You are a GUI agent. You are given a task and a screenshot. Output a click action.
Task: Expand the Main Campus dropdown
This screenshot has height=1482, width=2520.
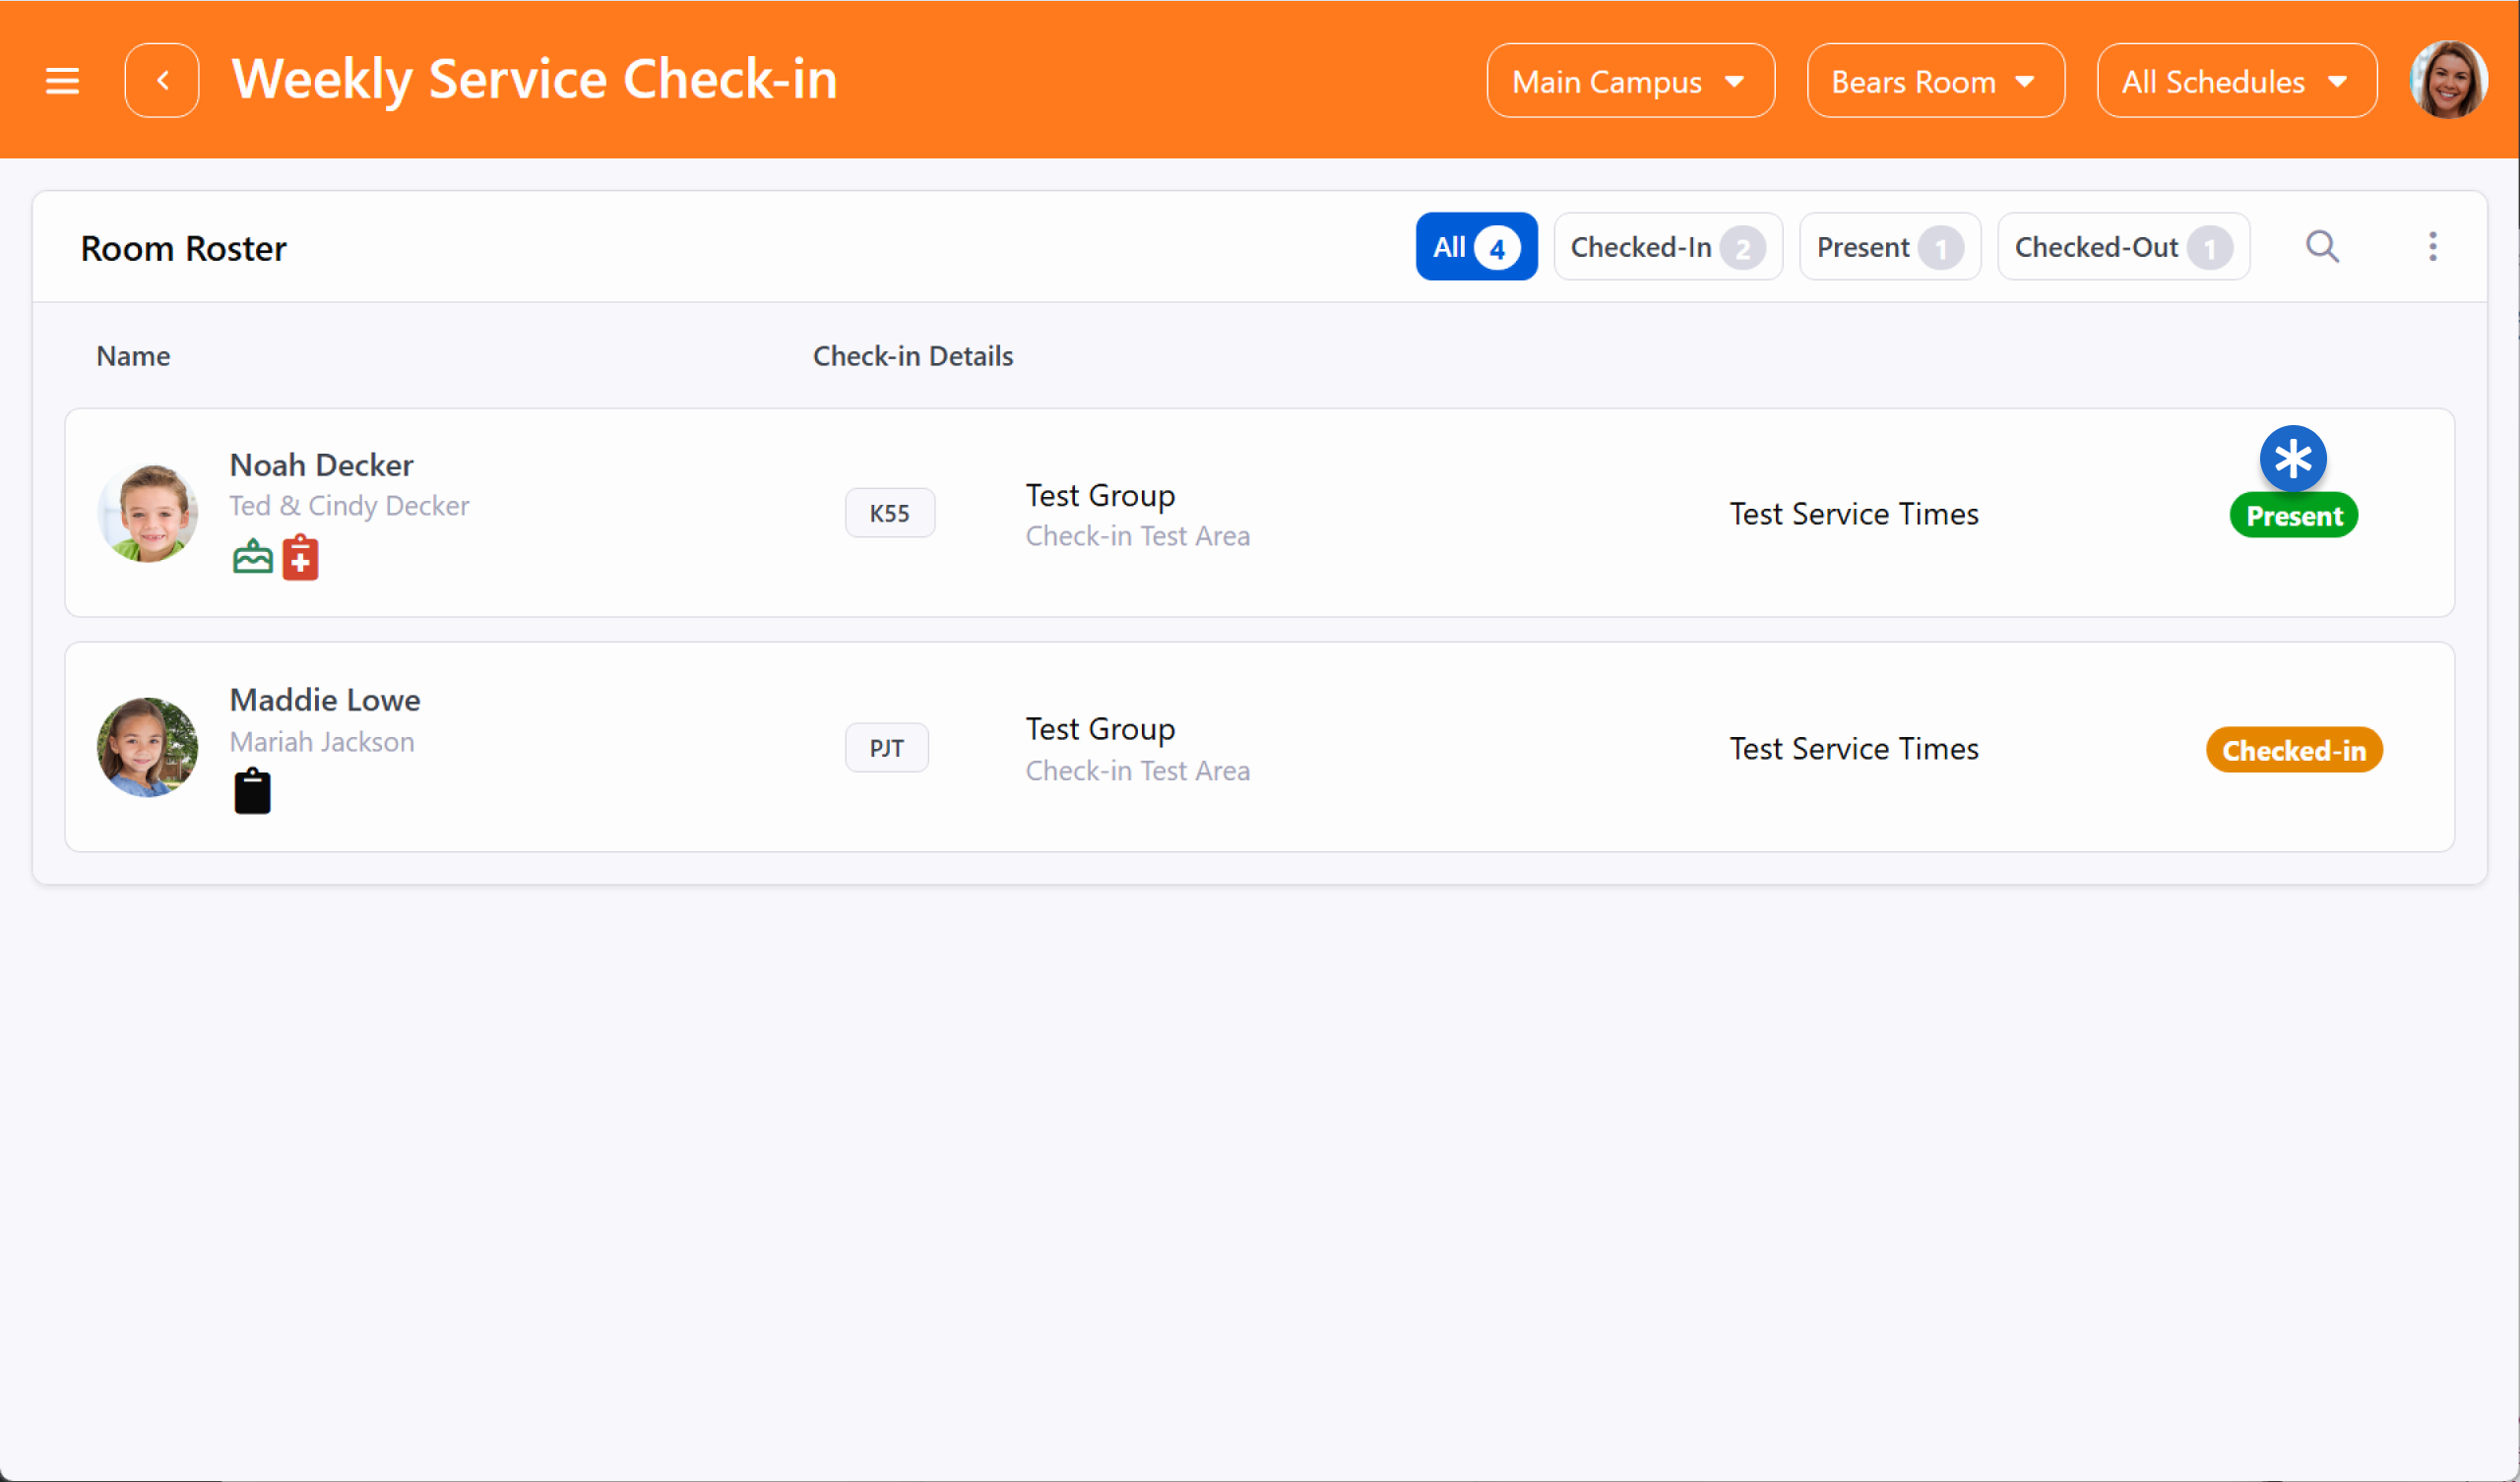1629,81
